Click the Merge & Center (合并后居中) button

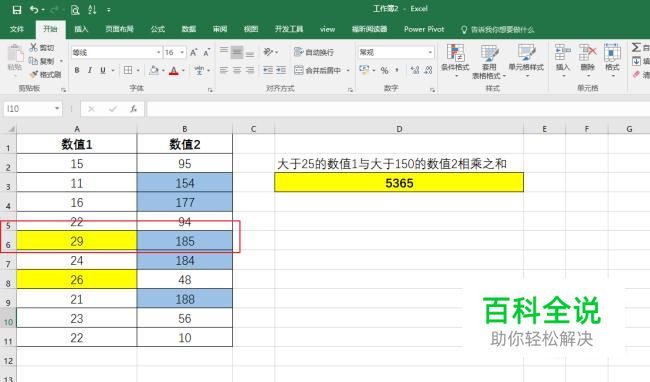pyautogui.click(x=318, y=70)
